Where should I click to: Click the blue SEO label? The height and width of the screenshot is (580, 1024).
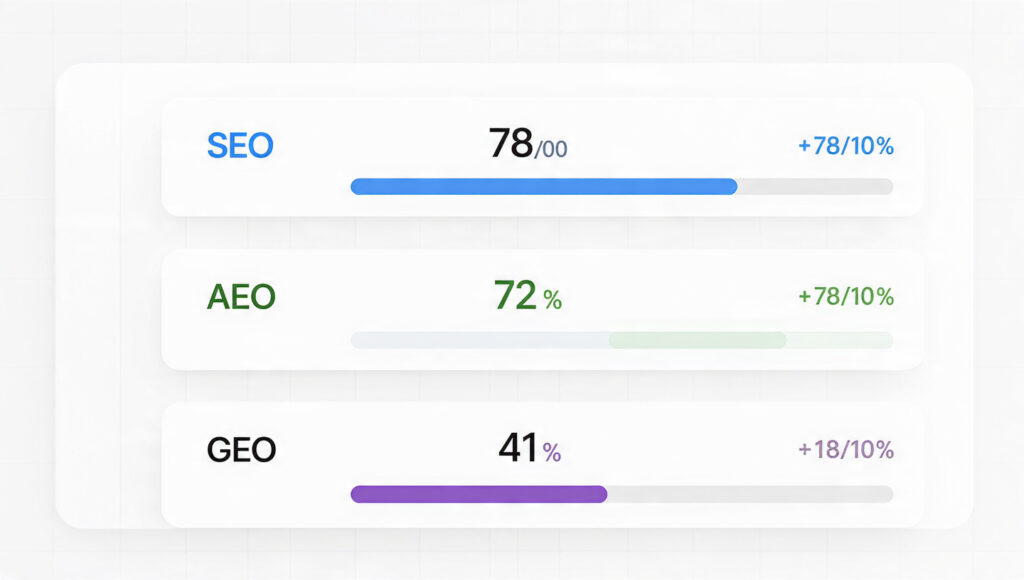click(239, 146)
